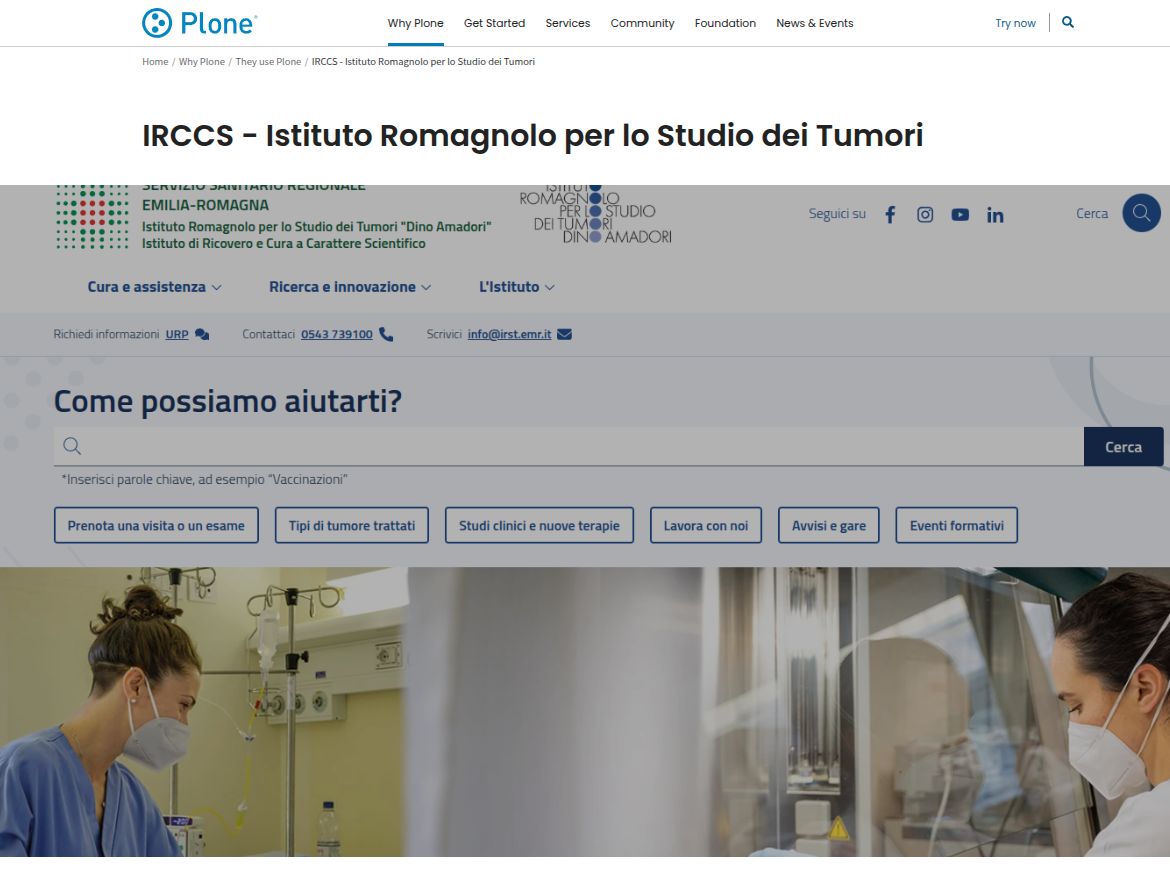1170x888 pixels.
Task: Click the envelope icon next to info@irst.emr.it
Action: pos(564,334)
